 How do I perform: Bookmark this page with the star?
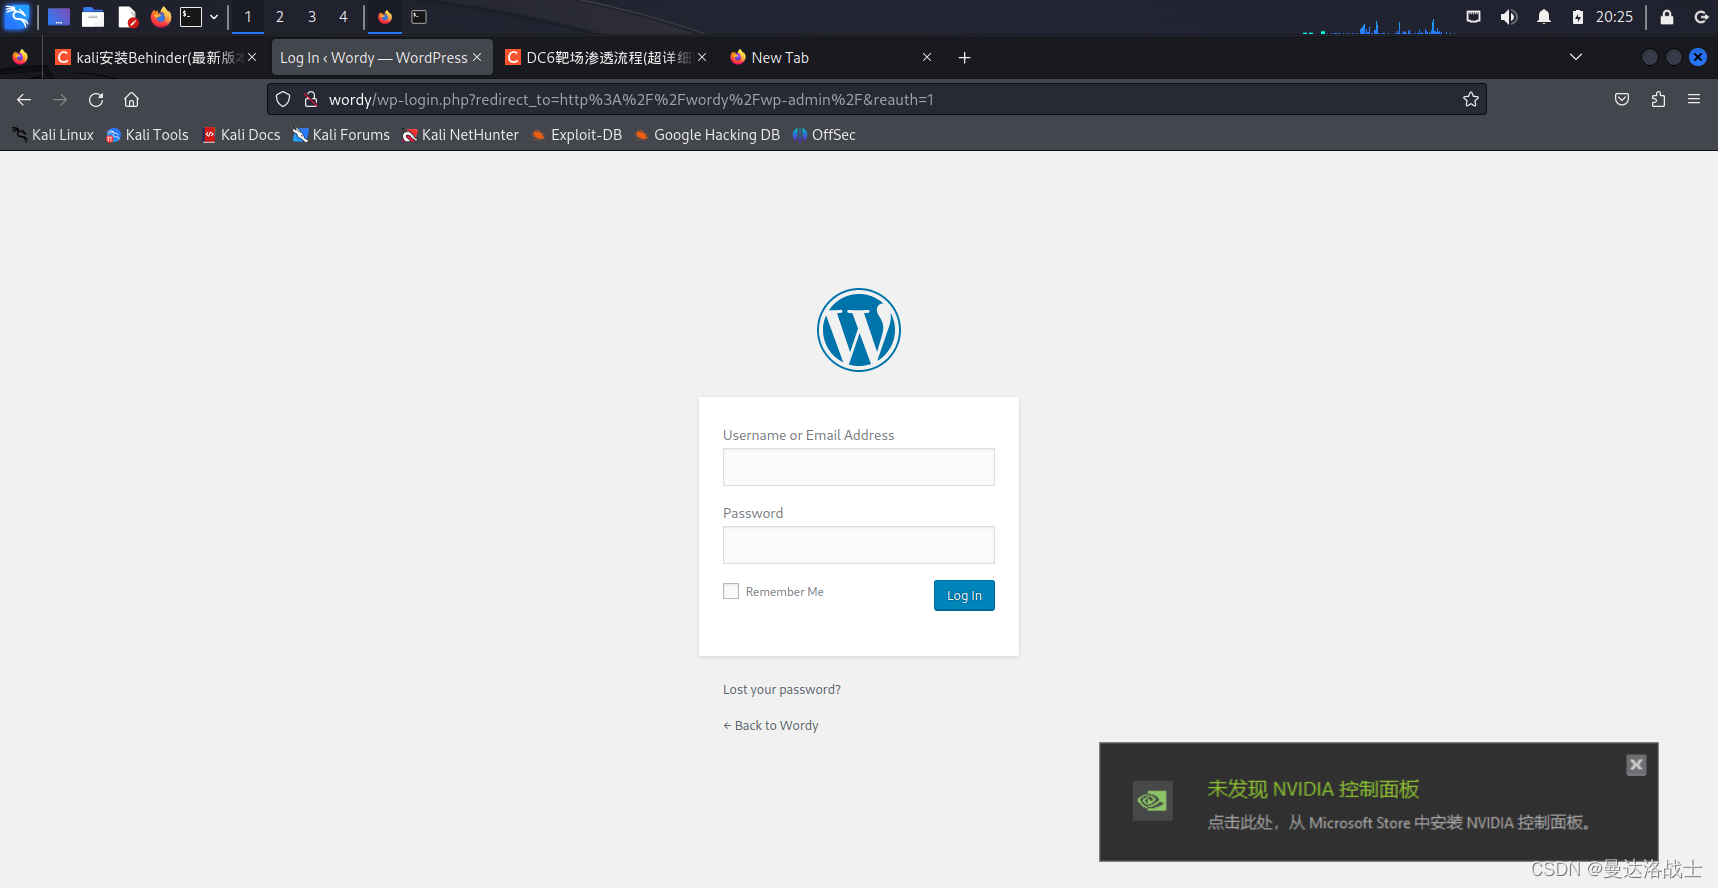tap(1470, 100)
